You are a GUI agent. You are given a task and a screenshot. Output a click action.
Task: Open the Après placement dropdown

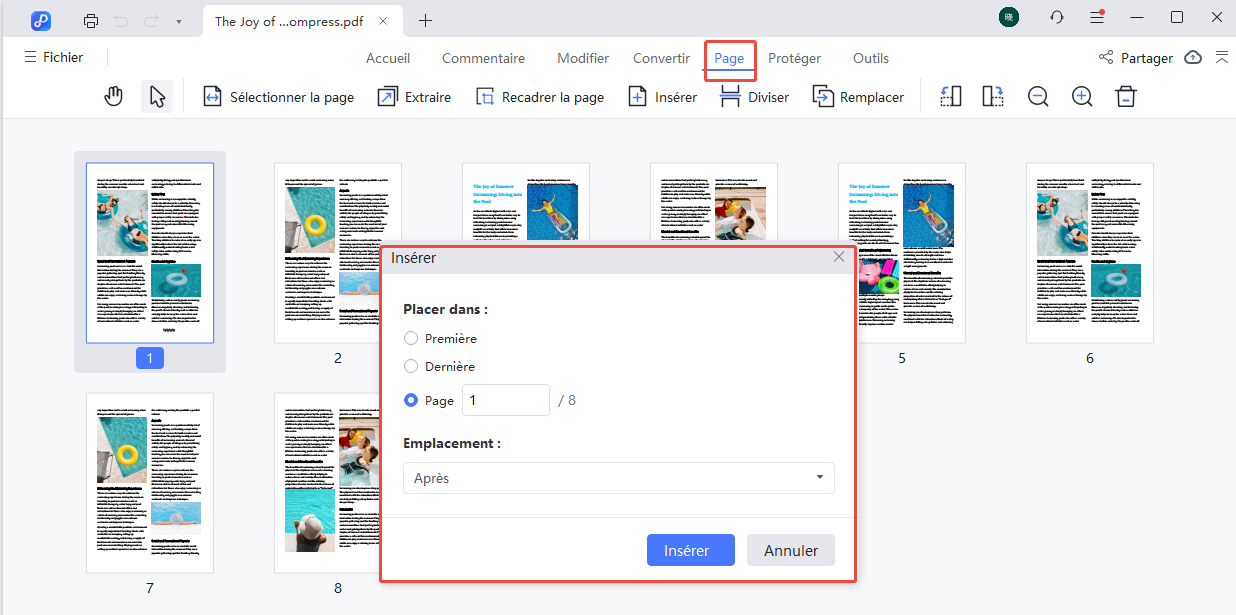click(x=618, y=478)
